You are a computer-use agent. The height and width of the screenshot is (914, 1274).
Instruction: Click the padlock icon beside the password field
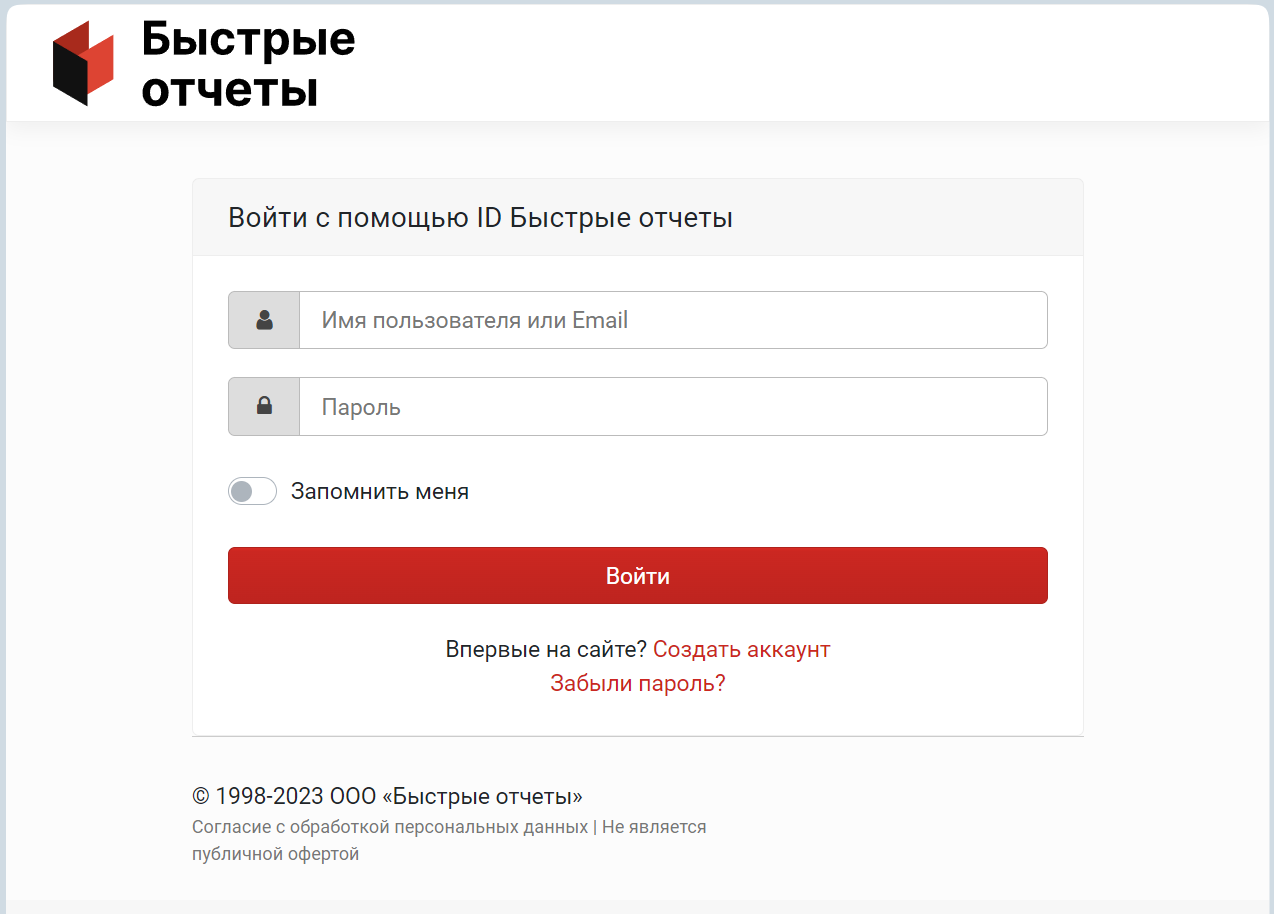pos(264,406)
